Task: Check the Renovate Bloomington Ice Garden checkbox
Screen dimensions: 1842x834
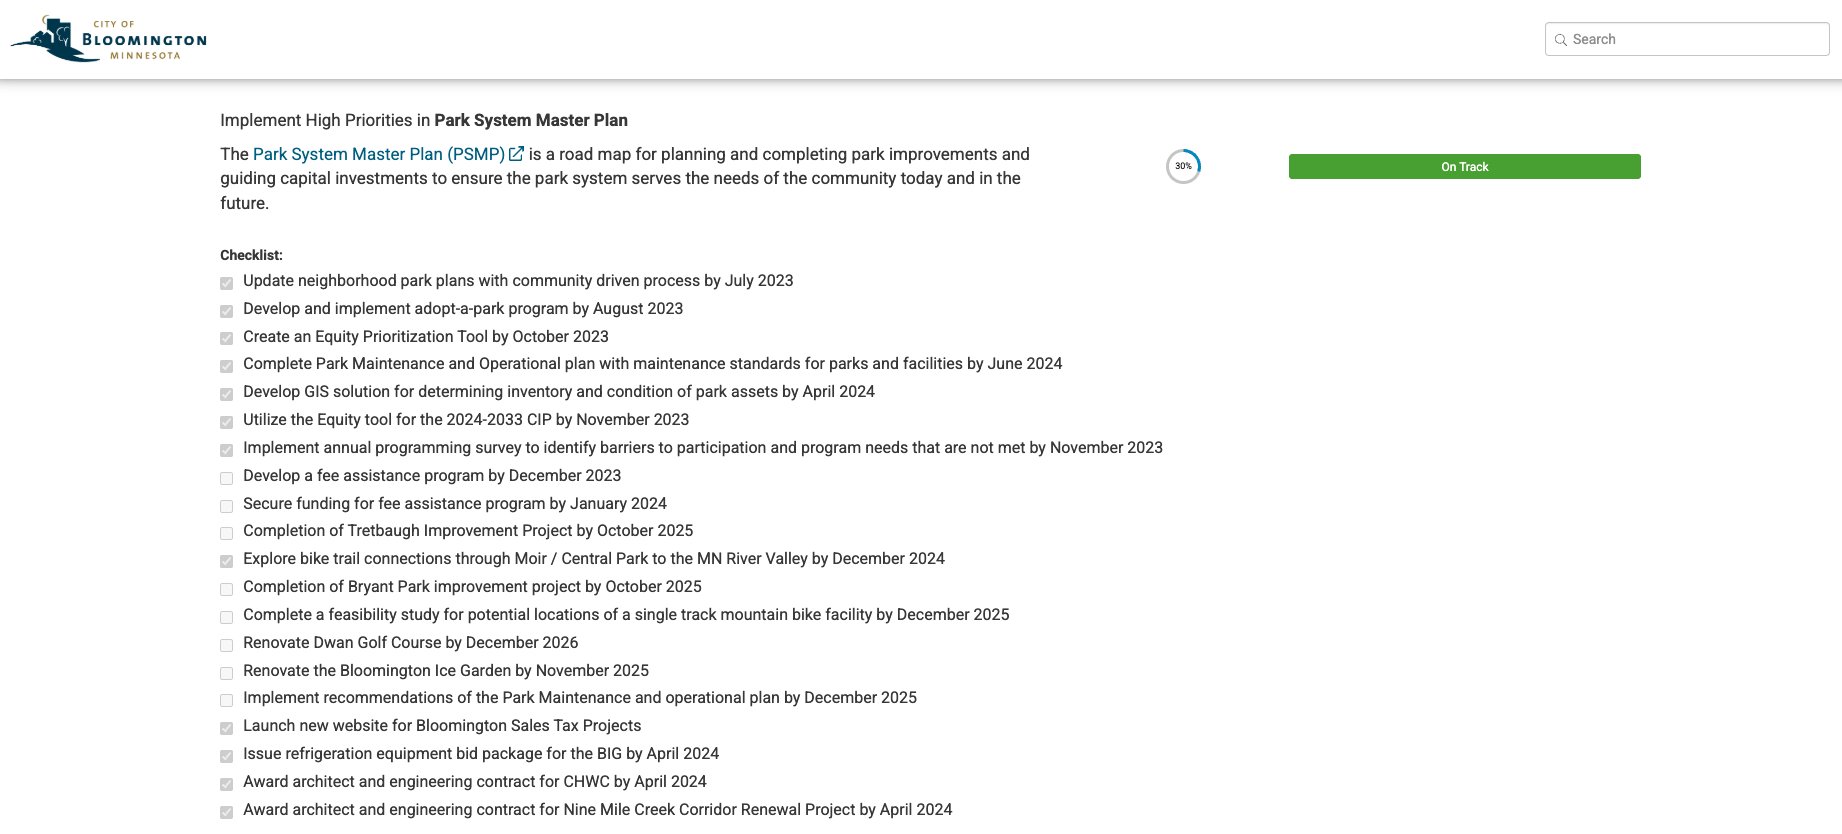Action: [227, 673]
